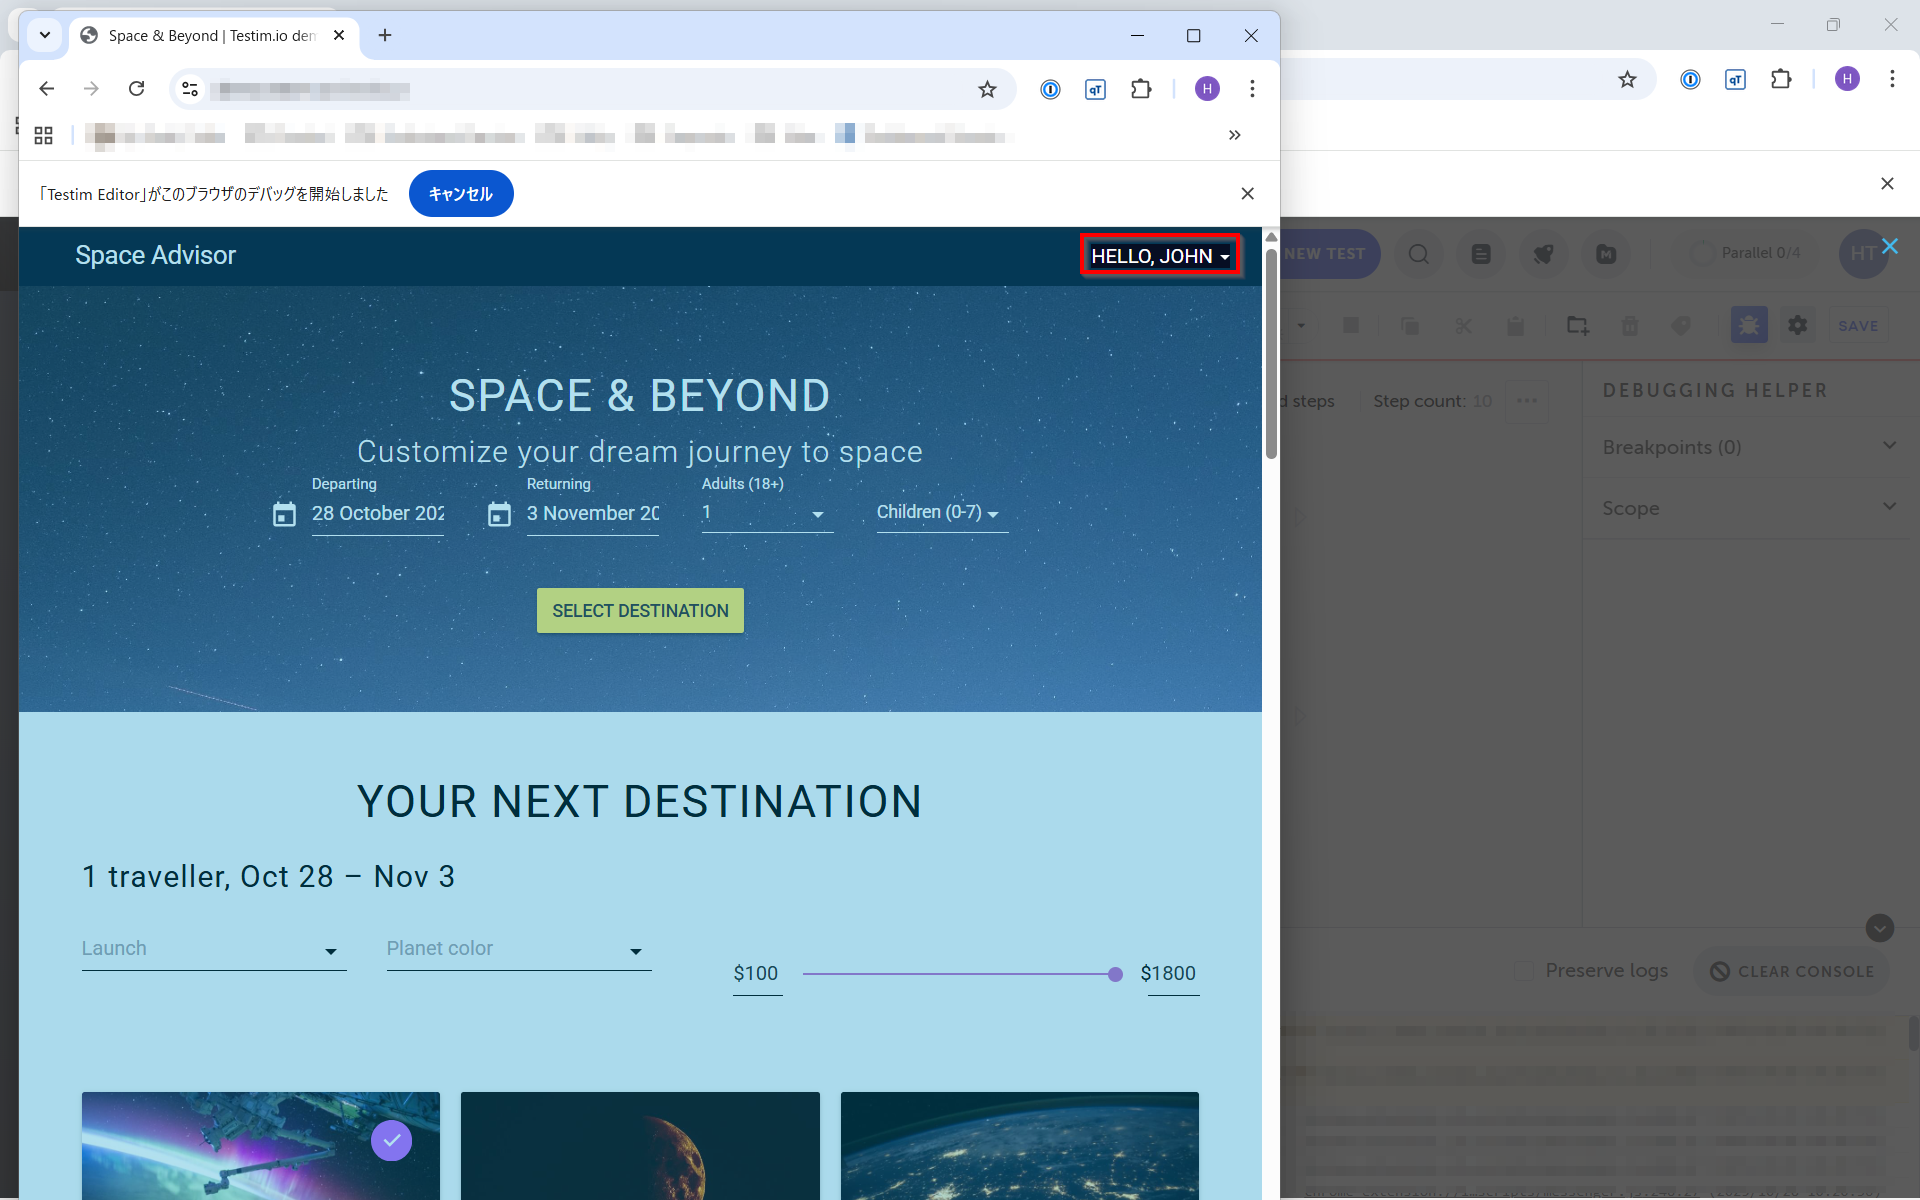Toggle the purple checkmark on first destination
The height and width of the screenshot is (1200, 1920).
click(x=391, y=1140)
